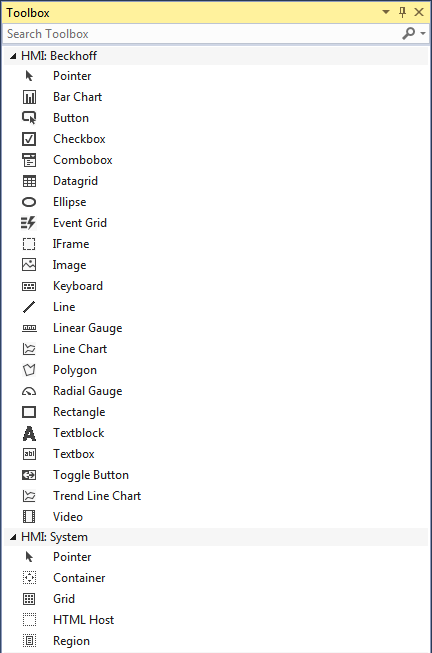Select the Line Chart icon
The image size is (432, 653).
pyautogui.click(x=29, y=349)
